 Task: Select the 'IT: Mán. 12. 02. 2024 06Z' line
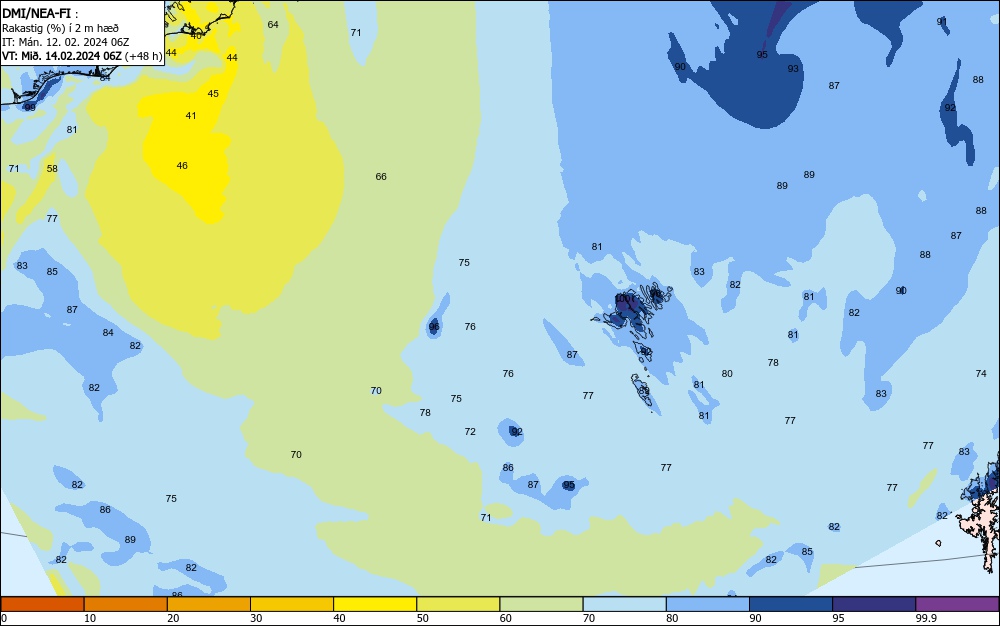click(66, 42)
